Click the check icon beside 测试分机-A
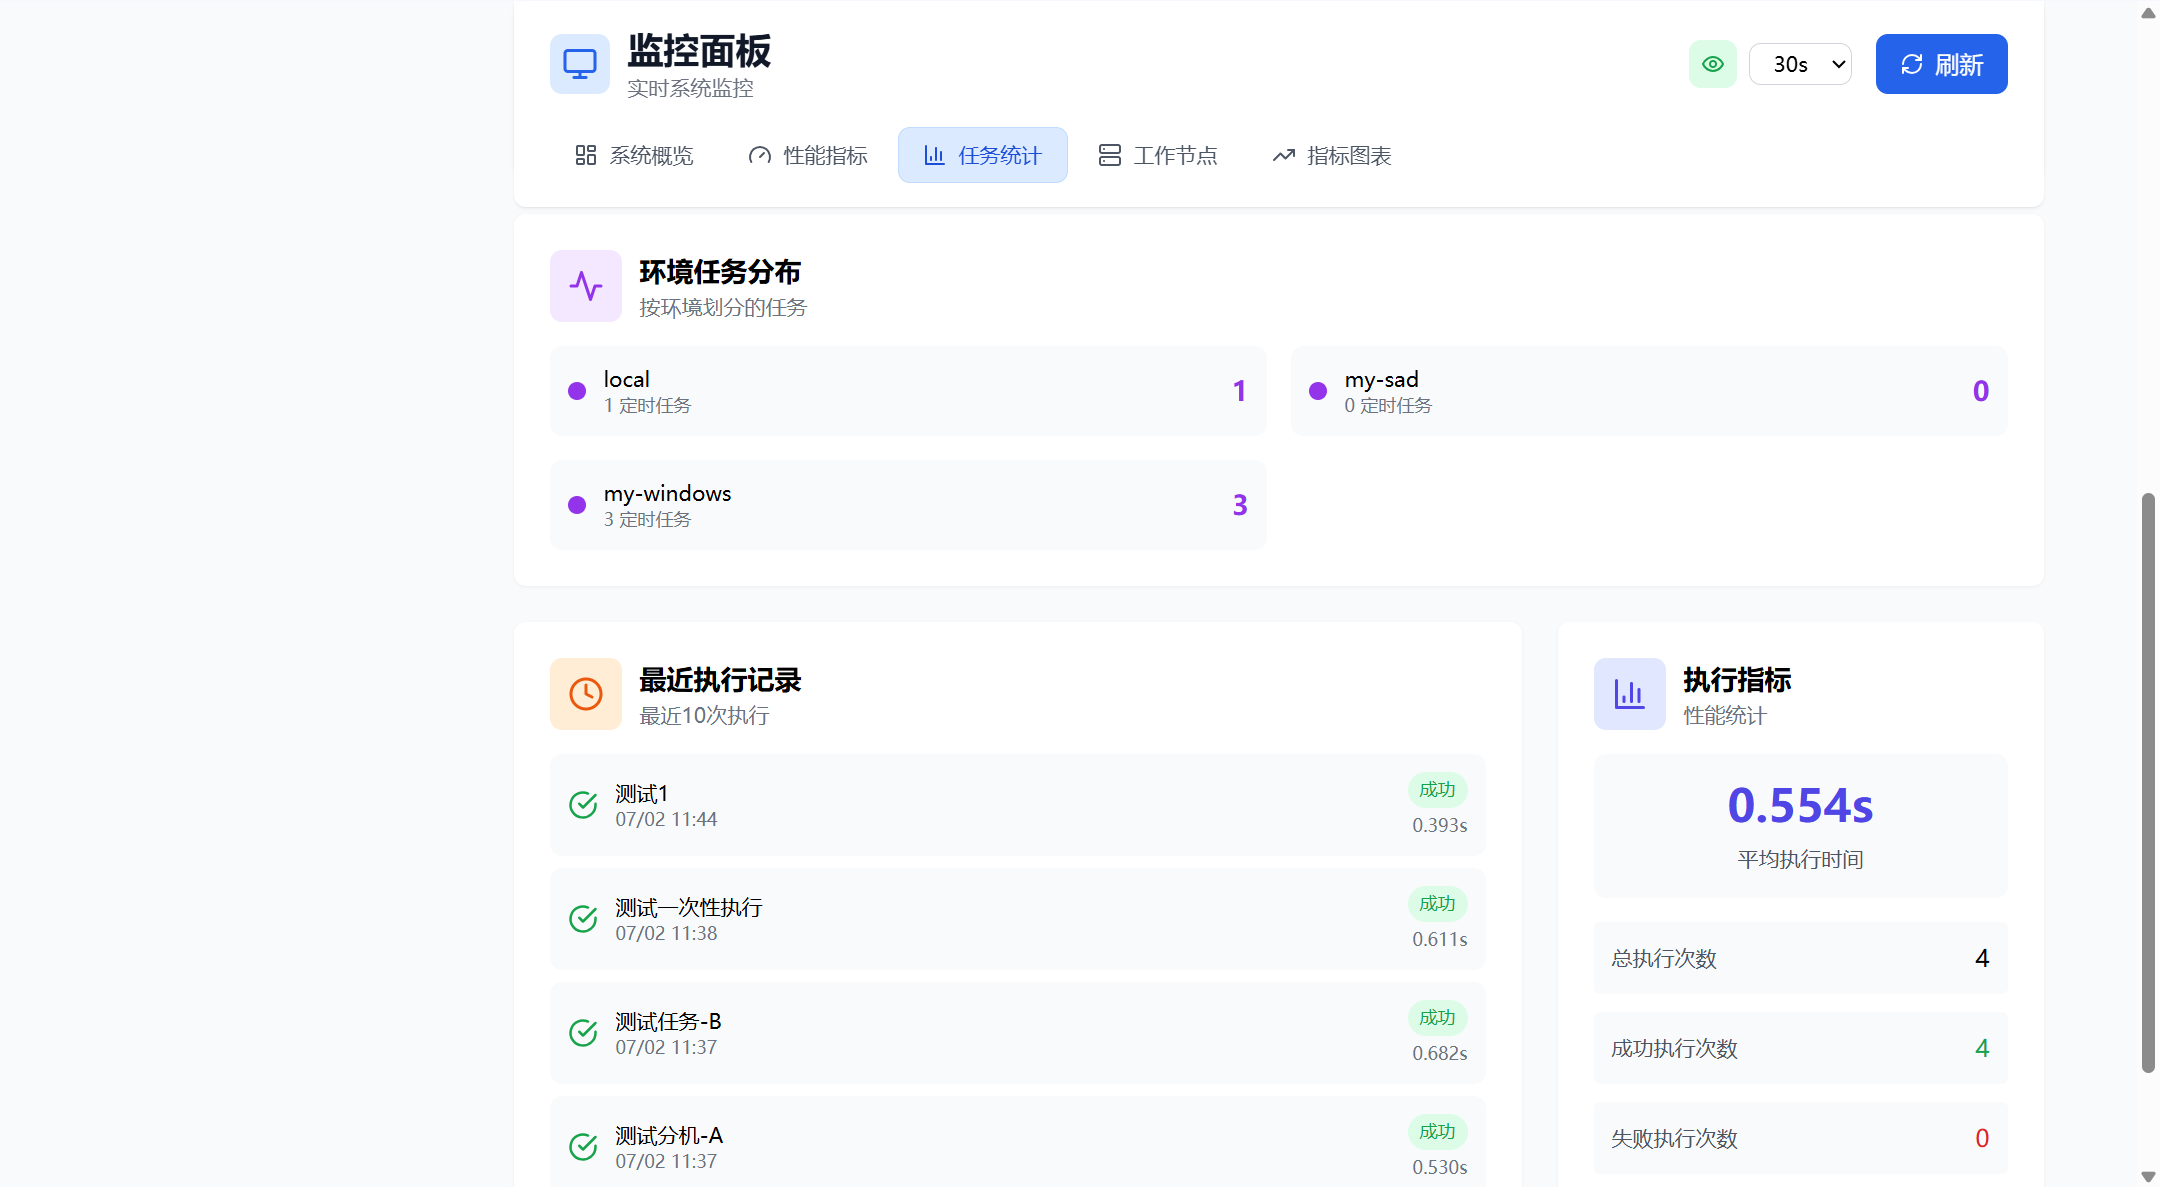 (x=583, y=1147)
